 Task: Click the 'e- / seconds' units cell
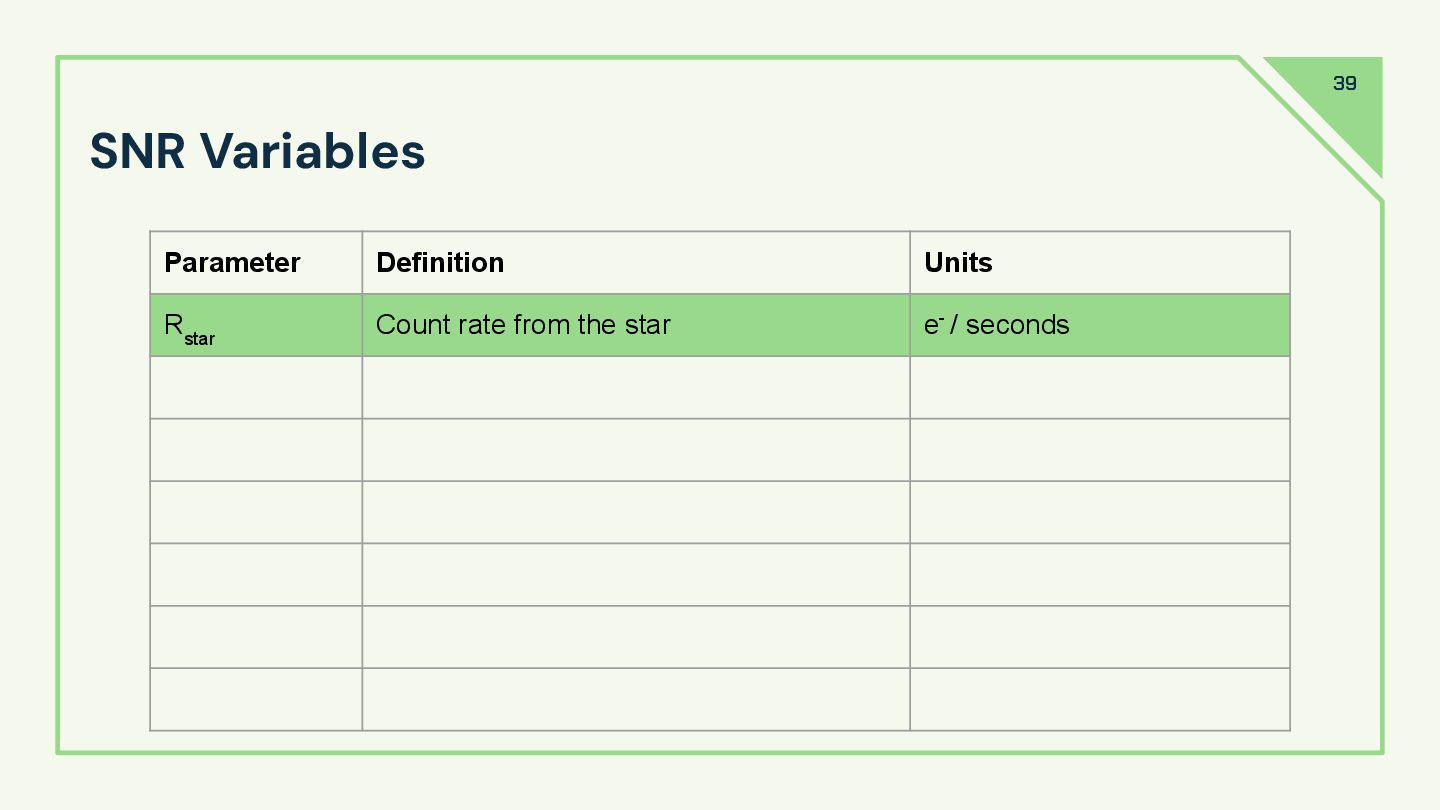click(x=1100, y=325)
